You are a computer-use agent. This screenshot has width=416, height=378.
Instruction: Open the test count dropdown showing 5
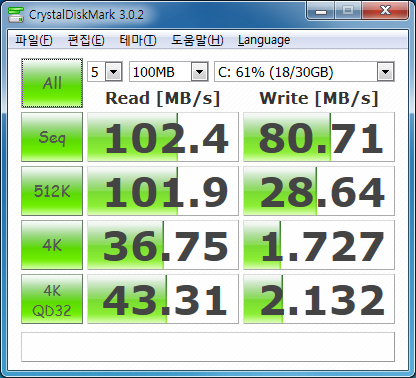pyautogui.click(x=105, y=71)
